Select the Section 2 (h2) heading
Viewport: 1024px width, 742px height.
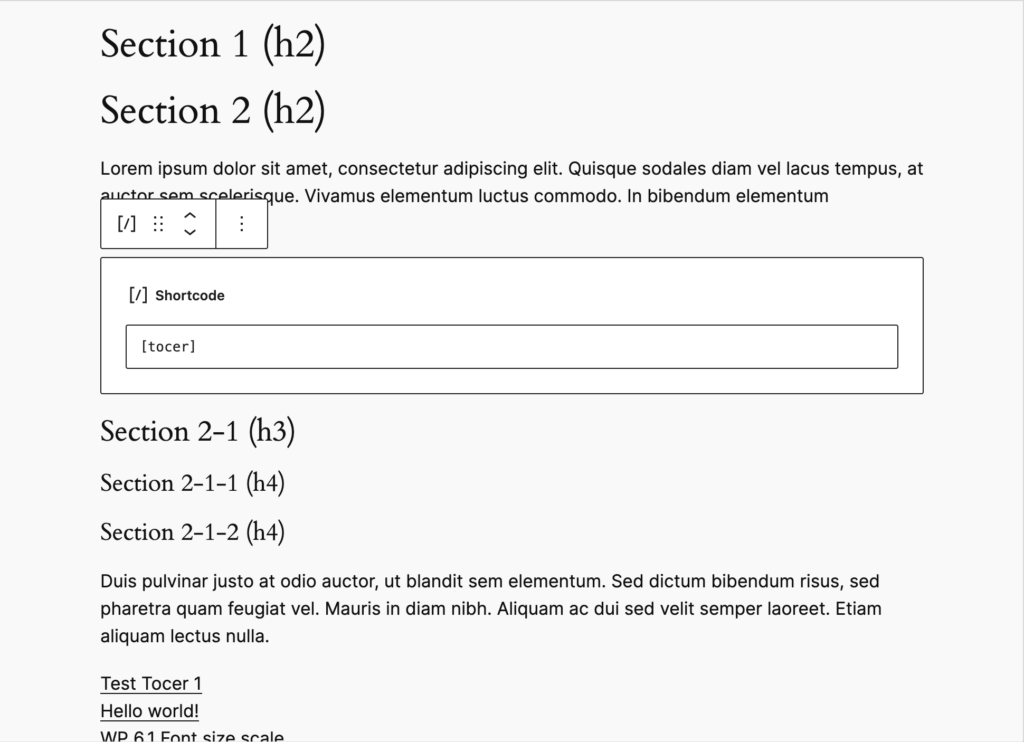click(213, 110)
